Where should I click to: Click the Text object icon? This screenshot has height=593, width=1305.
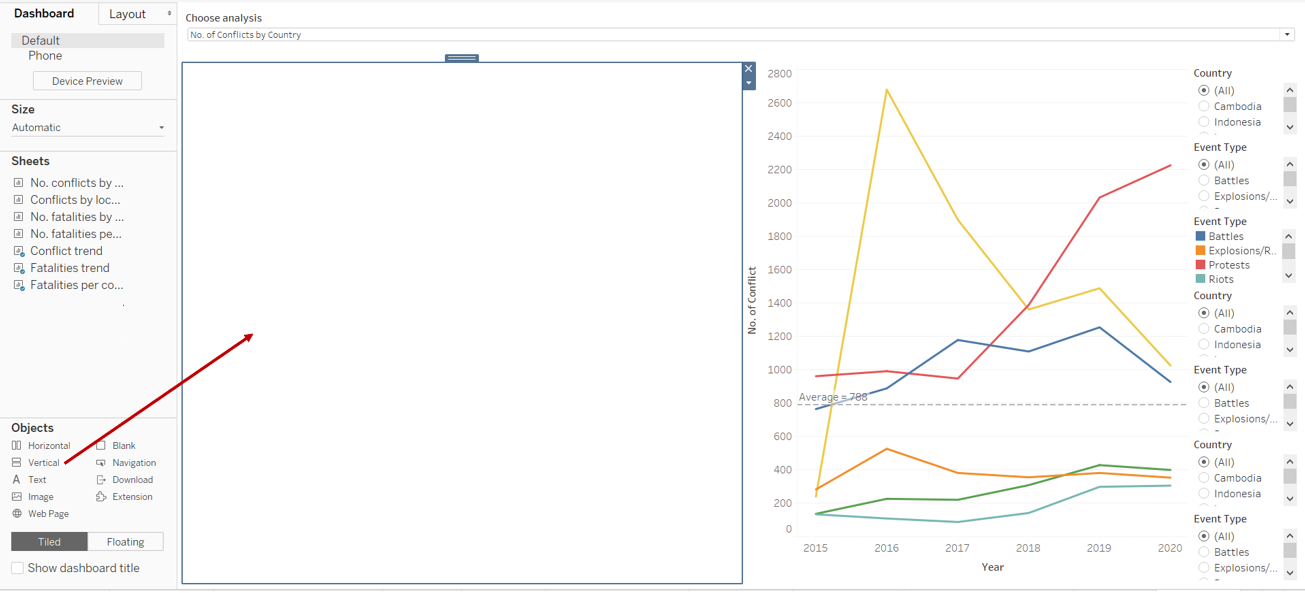pos(17,480)
